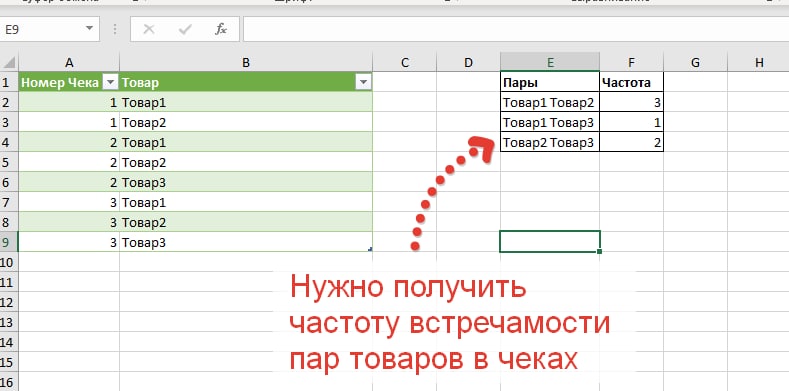
Task: Click cell A2 with value 1
Action: [x=69, y=103]
